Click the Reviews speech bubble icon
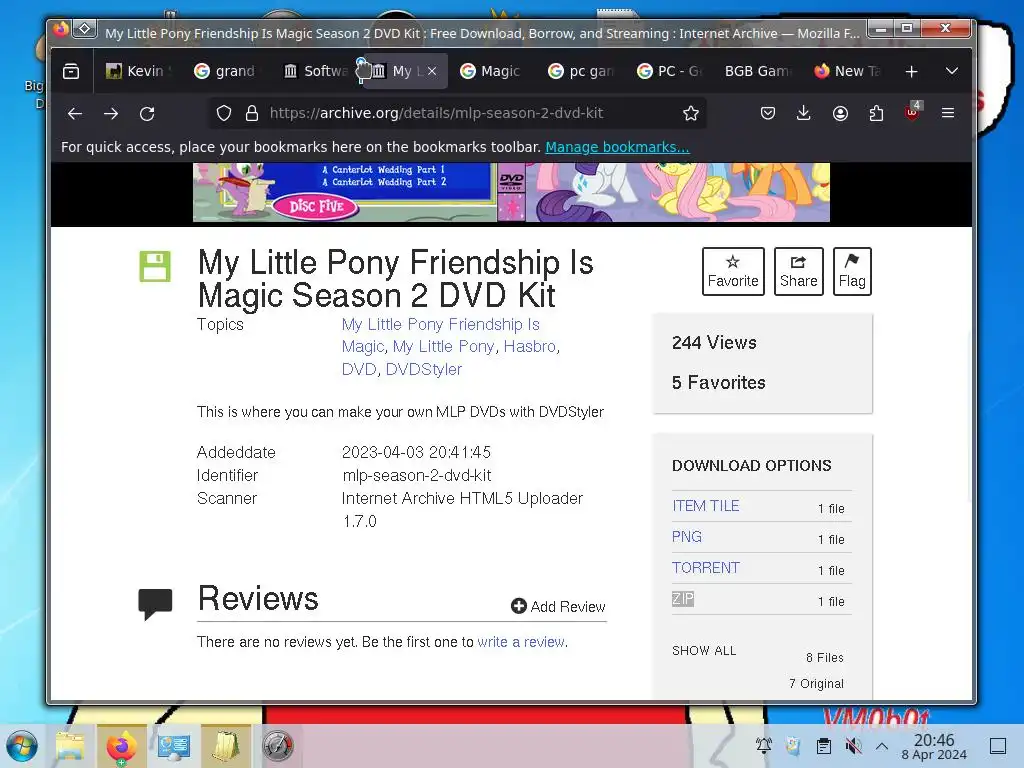The image size is (1024, 768). coord(155,603)
